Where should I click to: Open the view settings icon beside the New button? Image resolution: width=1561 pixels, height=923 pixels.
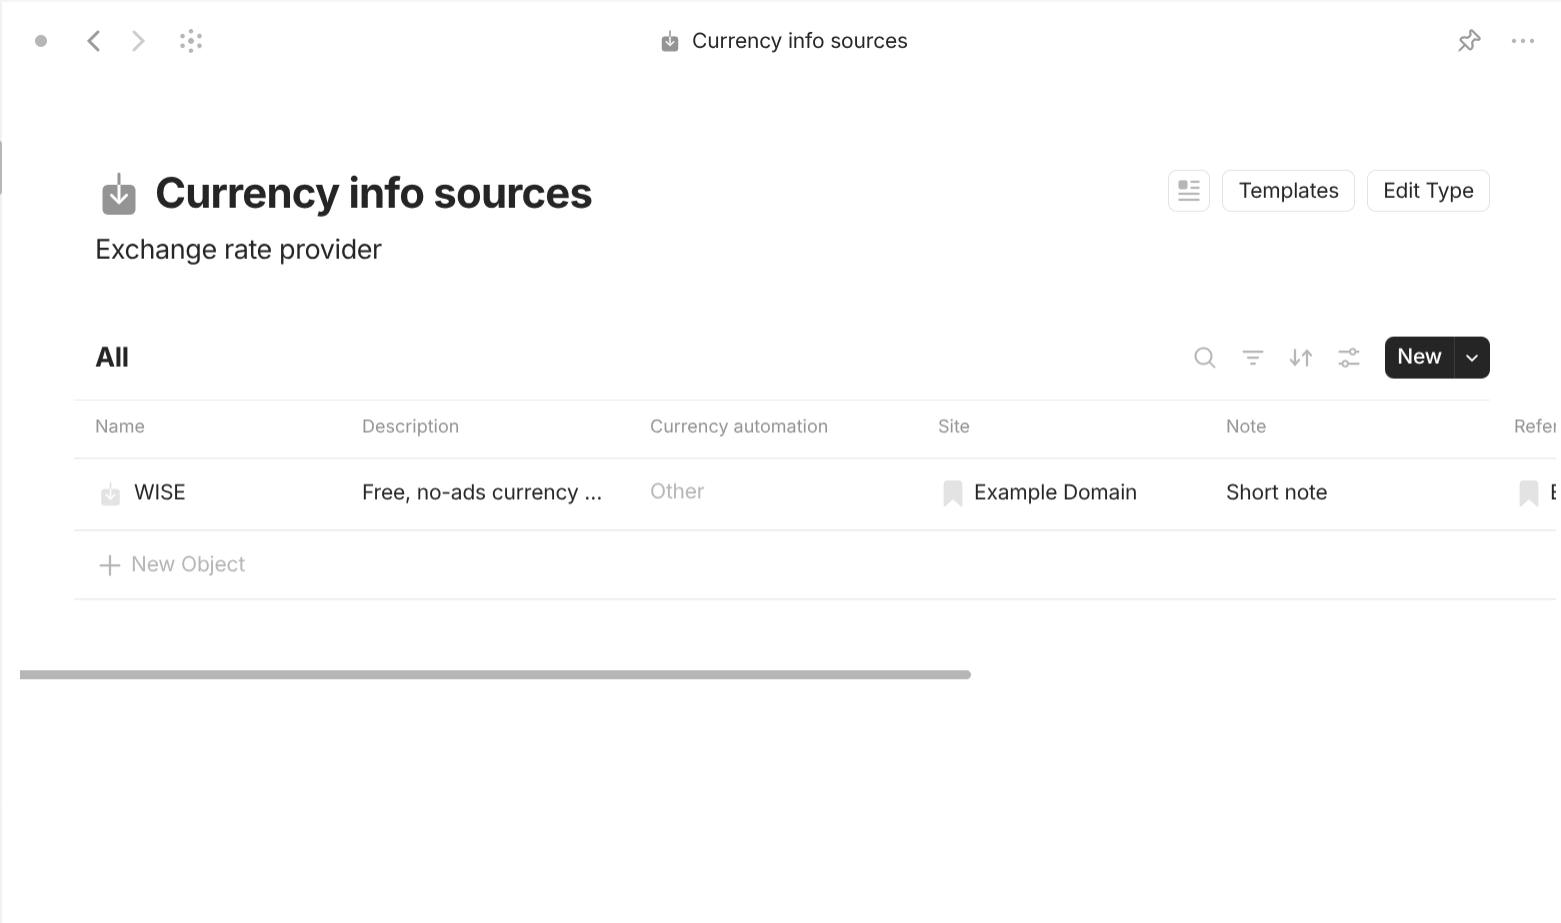pos(1348,357)
